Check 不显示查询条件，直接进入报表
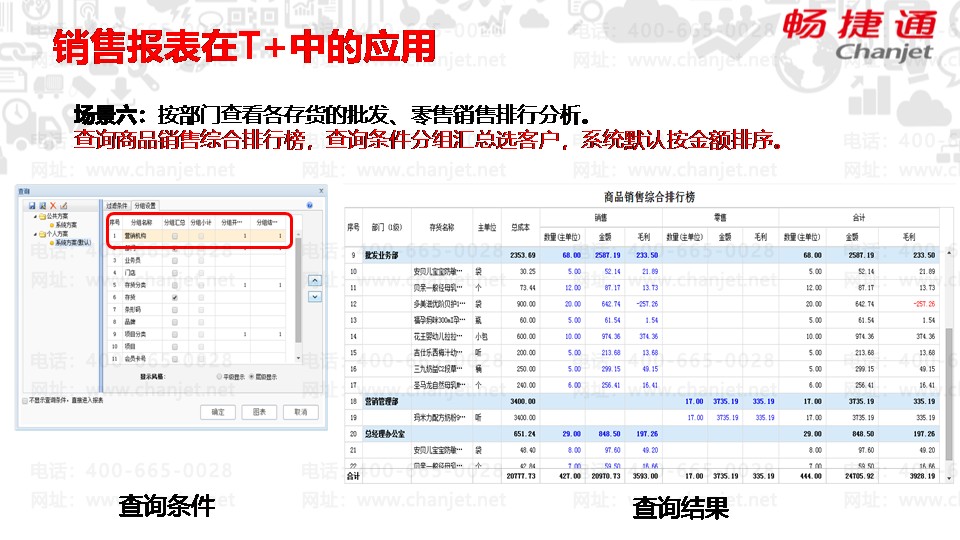Viewport: 960px width, 540px height. 25,400
